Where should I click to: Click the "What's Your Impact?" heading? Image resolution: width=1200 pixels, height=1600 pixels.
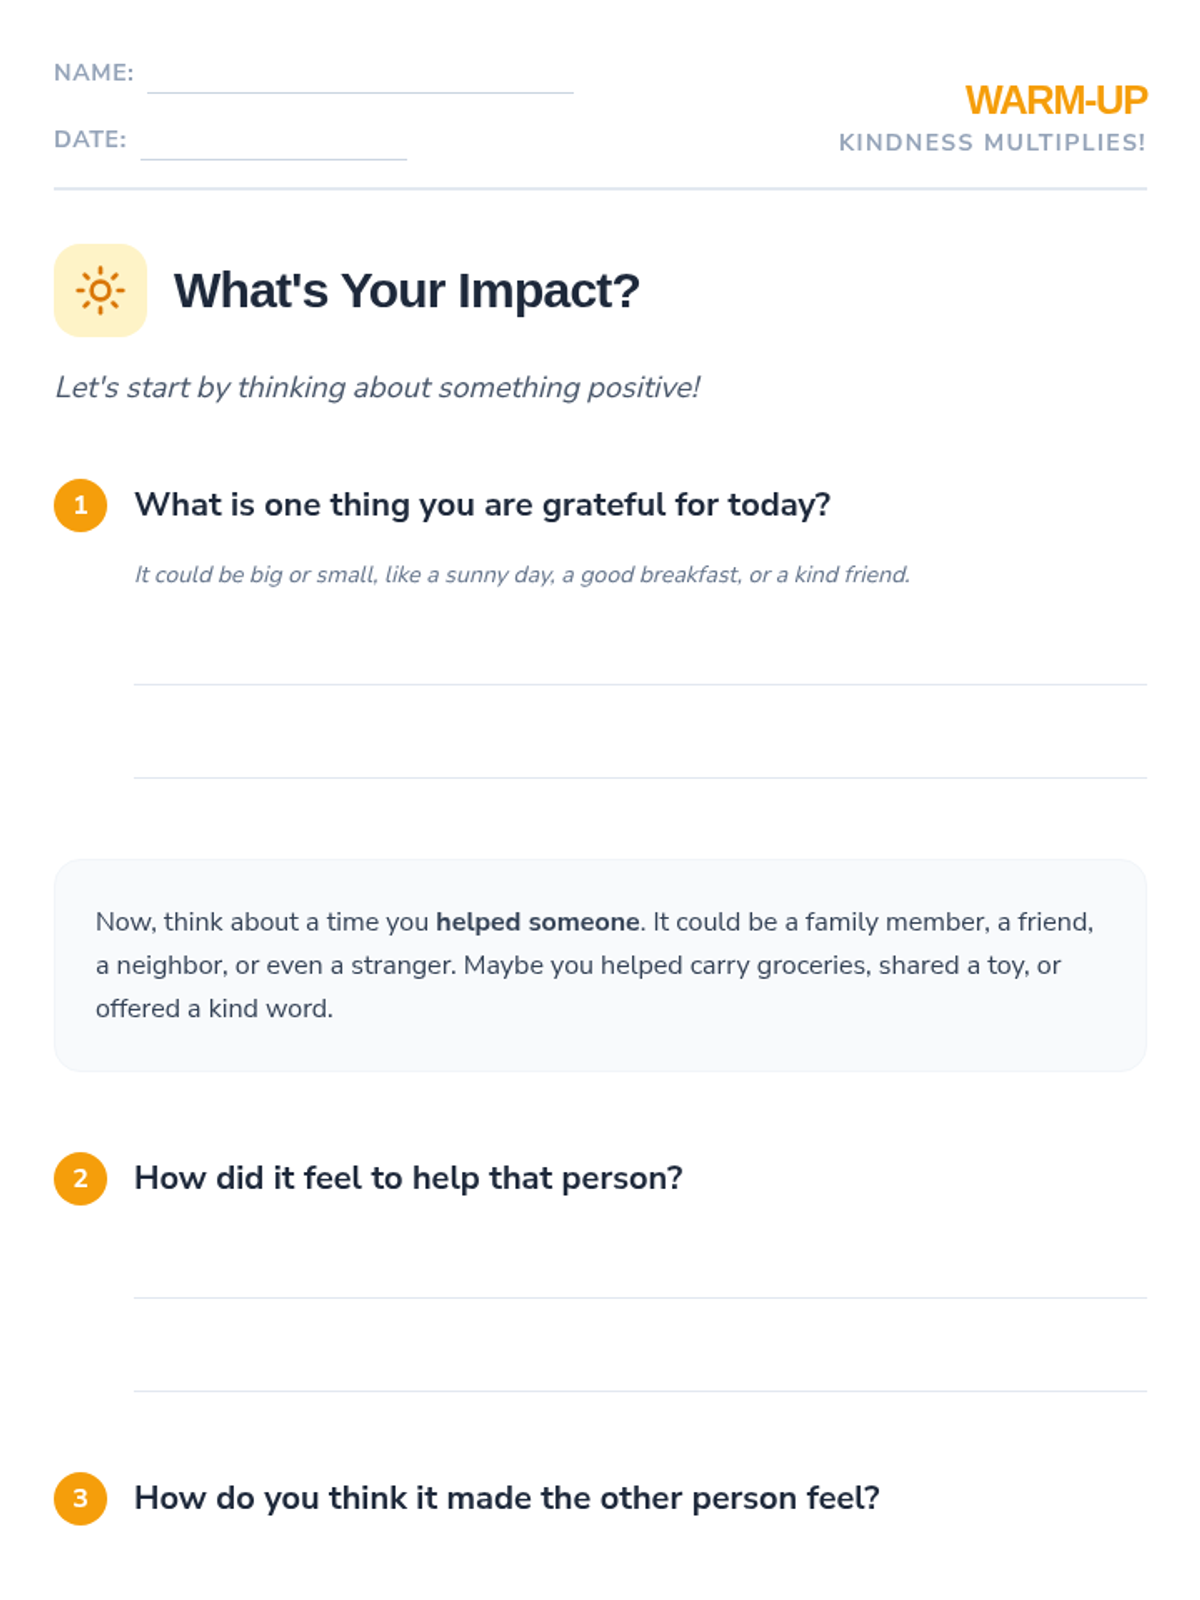point(406,291)
